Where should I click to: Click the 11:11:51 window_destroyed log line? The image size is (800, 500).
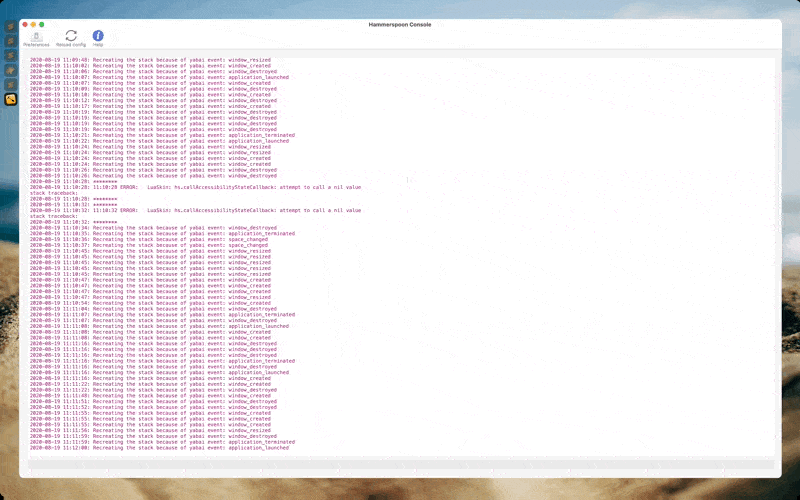[154, 402]
